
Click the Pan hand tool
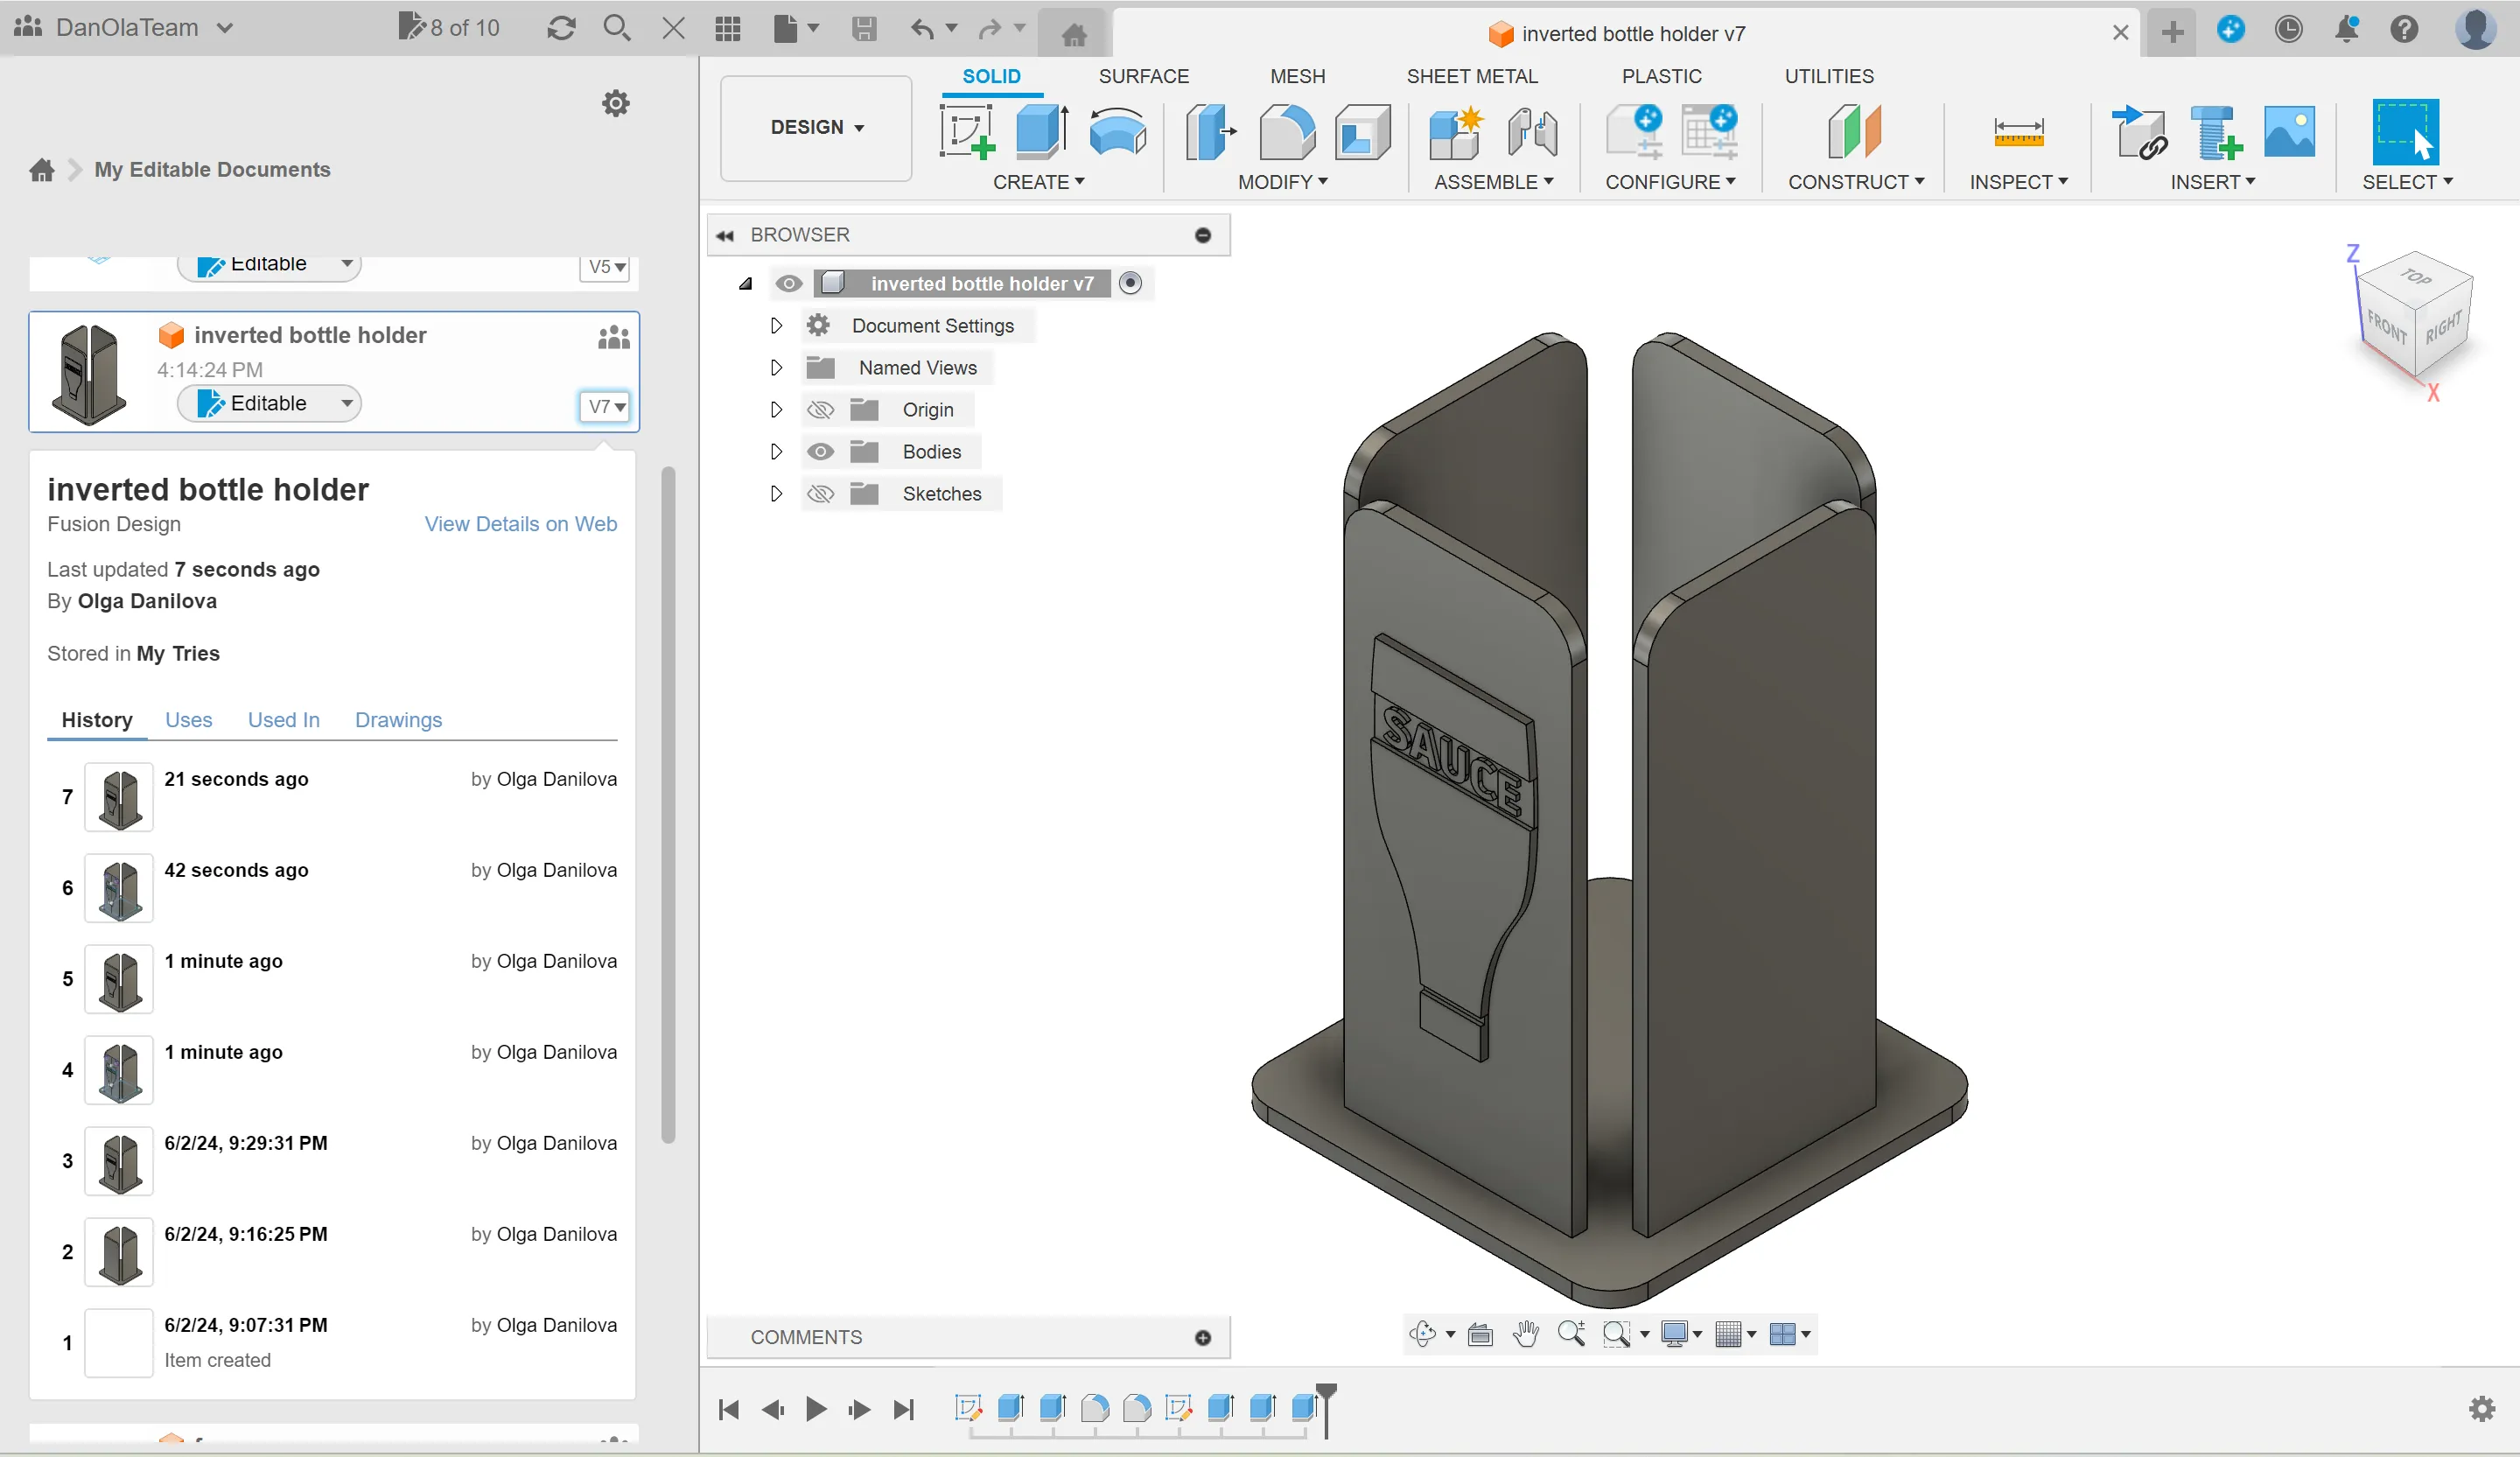pos(1526,1334)
